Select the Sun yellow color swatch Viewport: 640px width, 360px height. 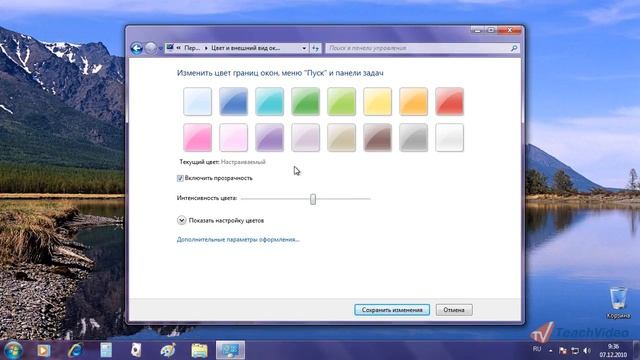pyautogui.click(x=378, y=101)
